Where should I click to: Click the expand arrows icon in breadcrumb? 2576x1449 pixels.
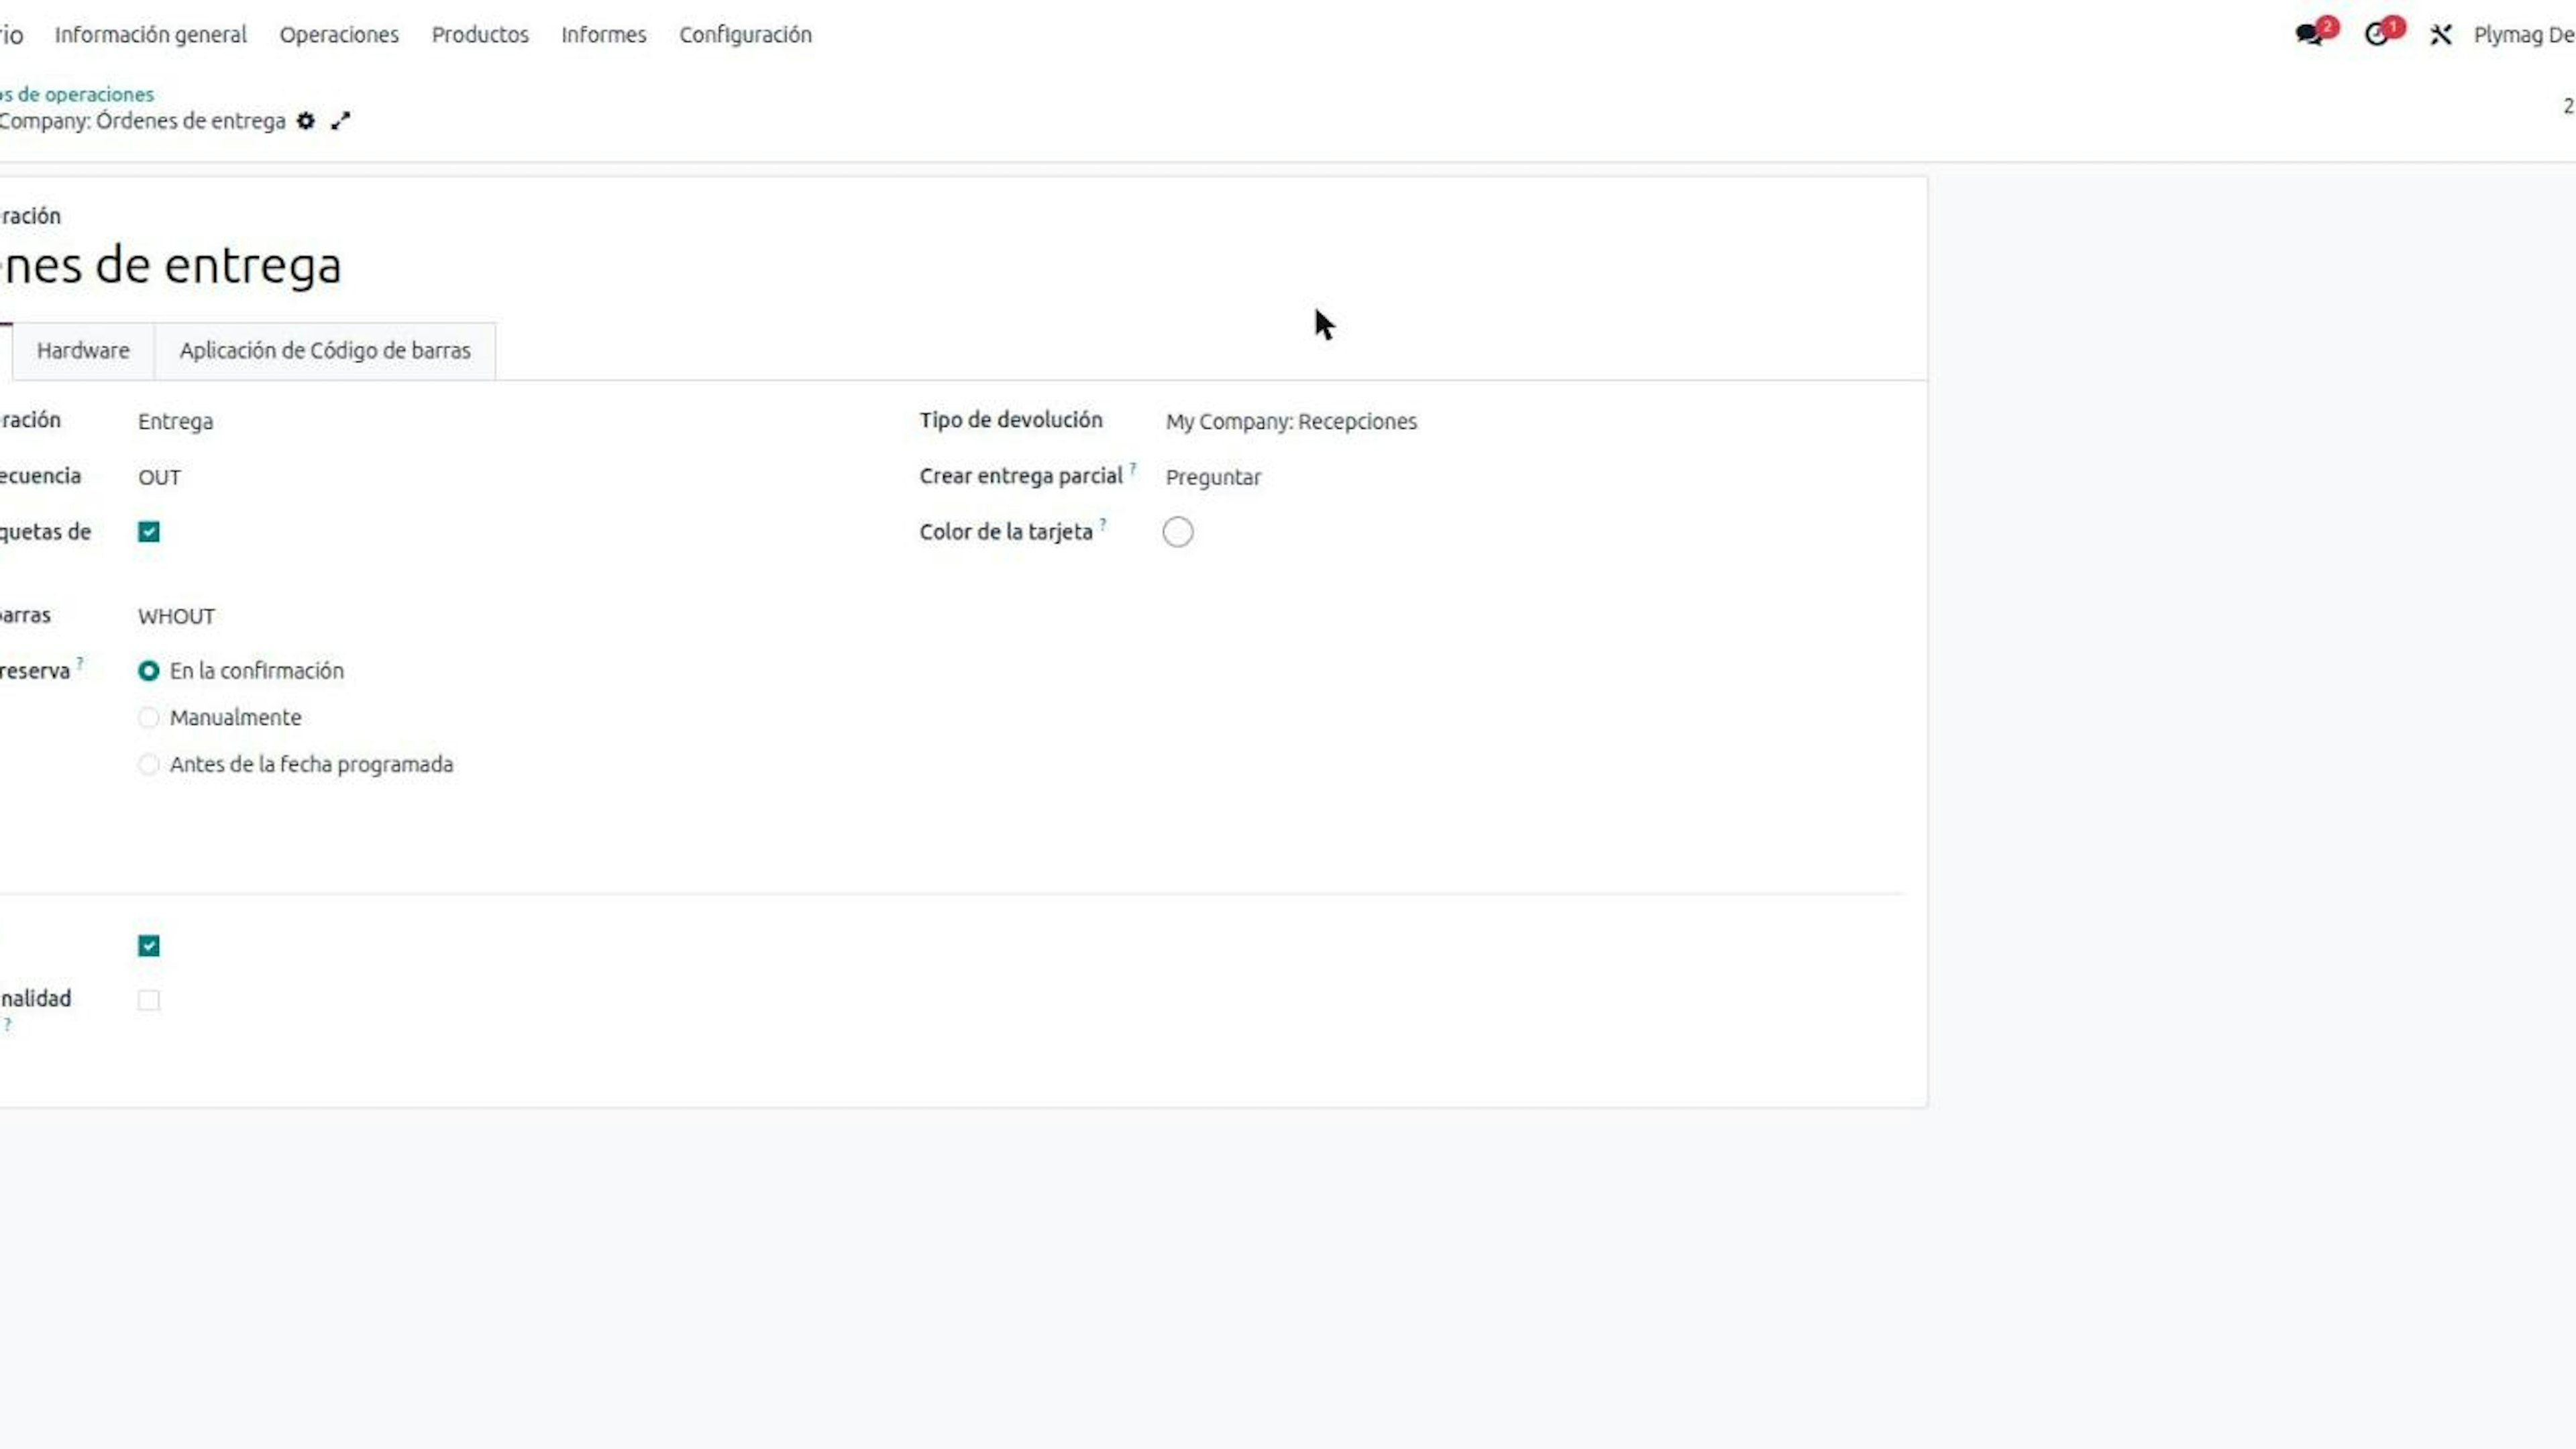[341, 121]
